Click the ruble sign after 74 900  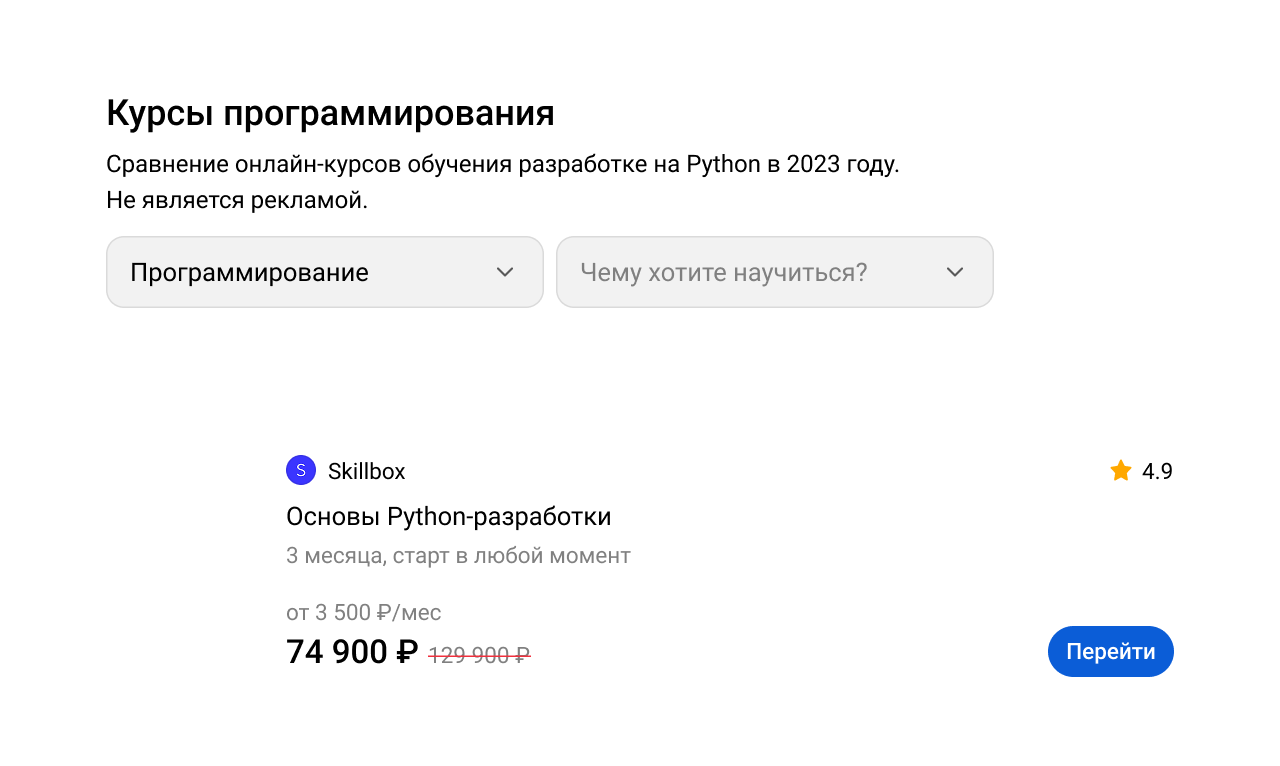[x=406, y=653]
